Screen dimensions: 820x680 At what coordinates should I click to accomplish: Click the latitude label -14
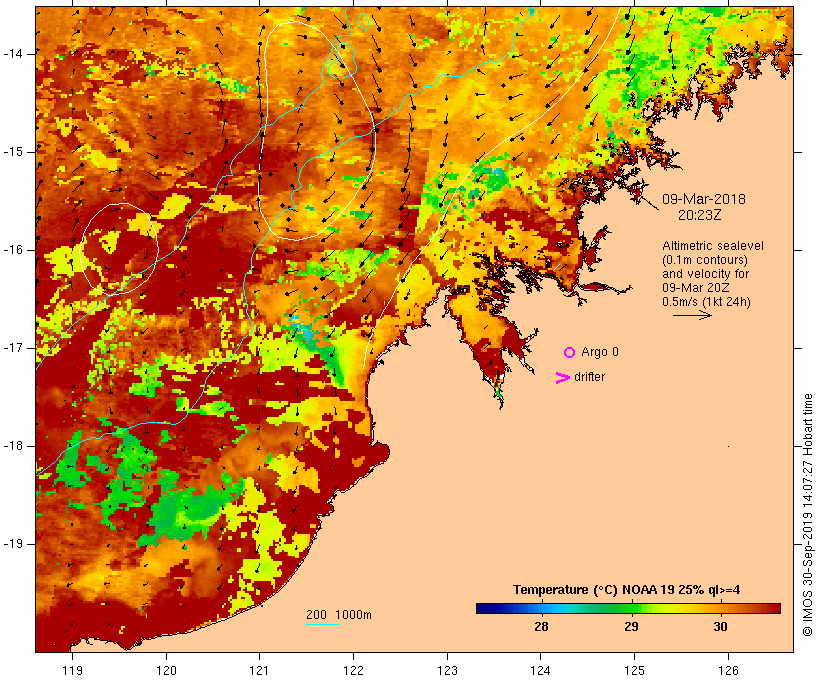[x=13, y=54]
